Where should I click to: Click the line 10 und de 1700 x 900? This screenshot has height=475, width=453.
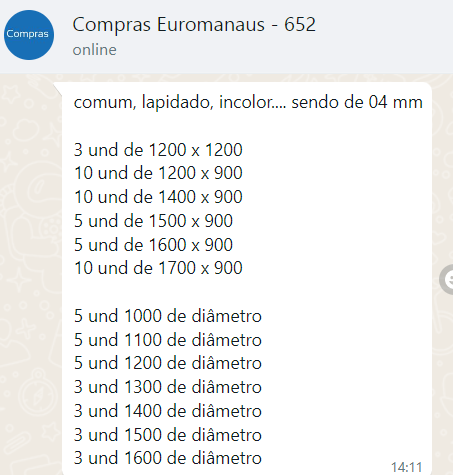pos(158,268)
